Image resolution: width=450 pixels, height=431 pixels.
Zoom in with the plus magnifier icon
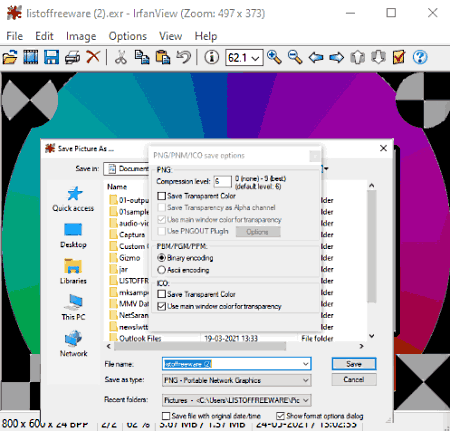[274, 57]
